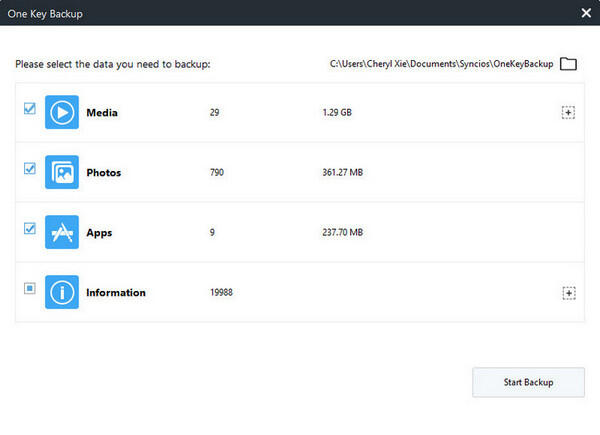Select the Media row label
600x435 pixels.
click(102, 113)
